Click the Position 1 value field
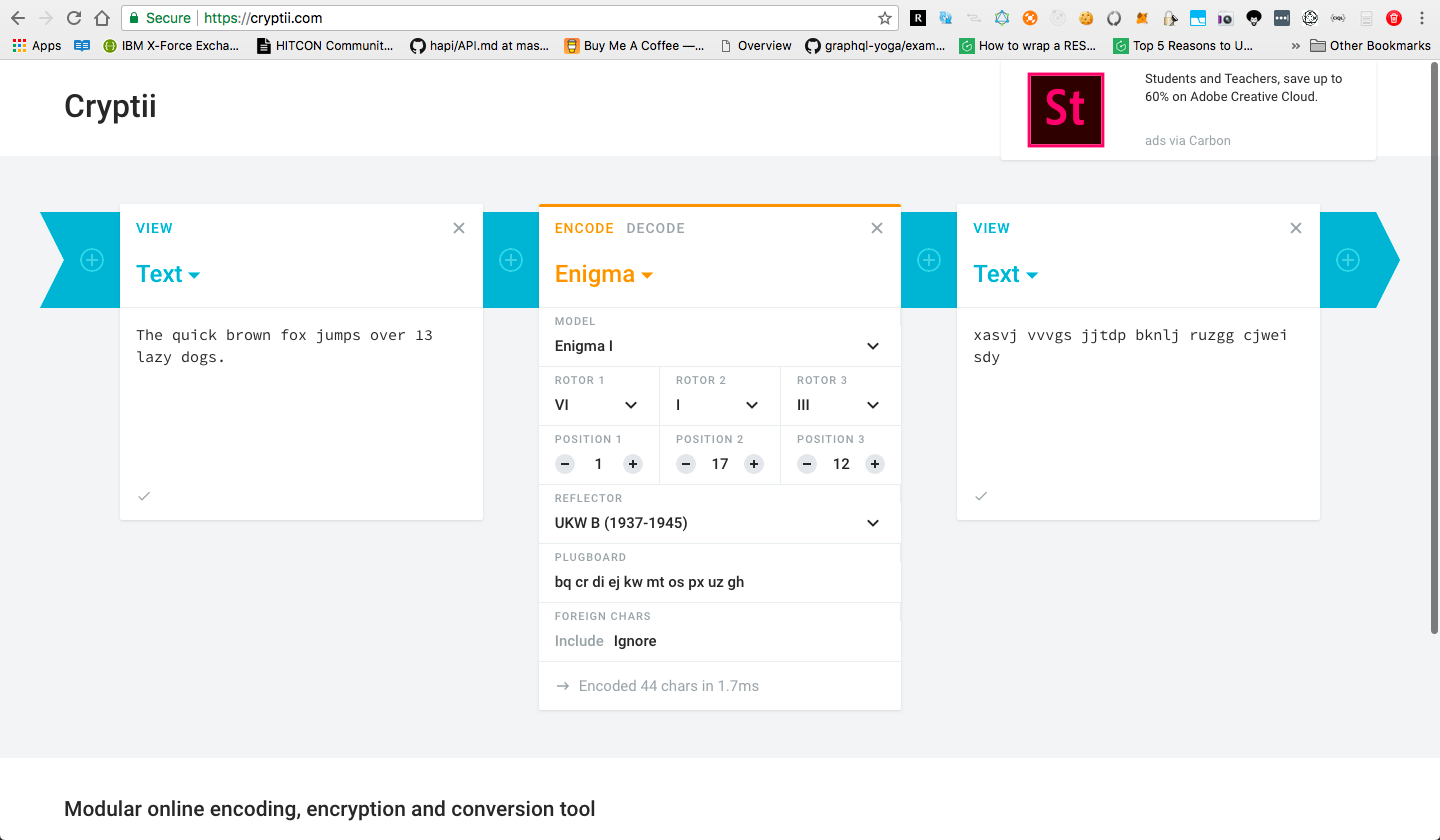The image size is (1440, 840). point(599,464)
